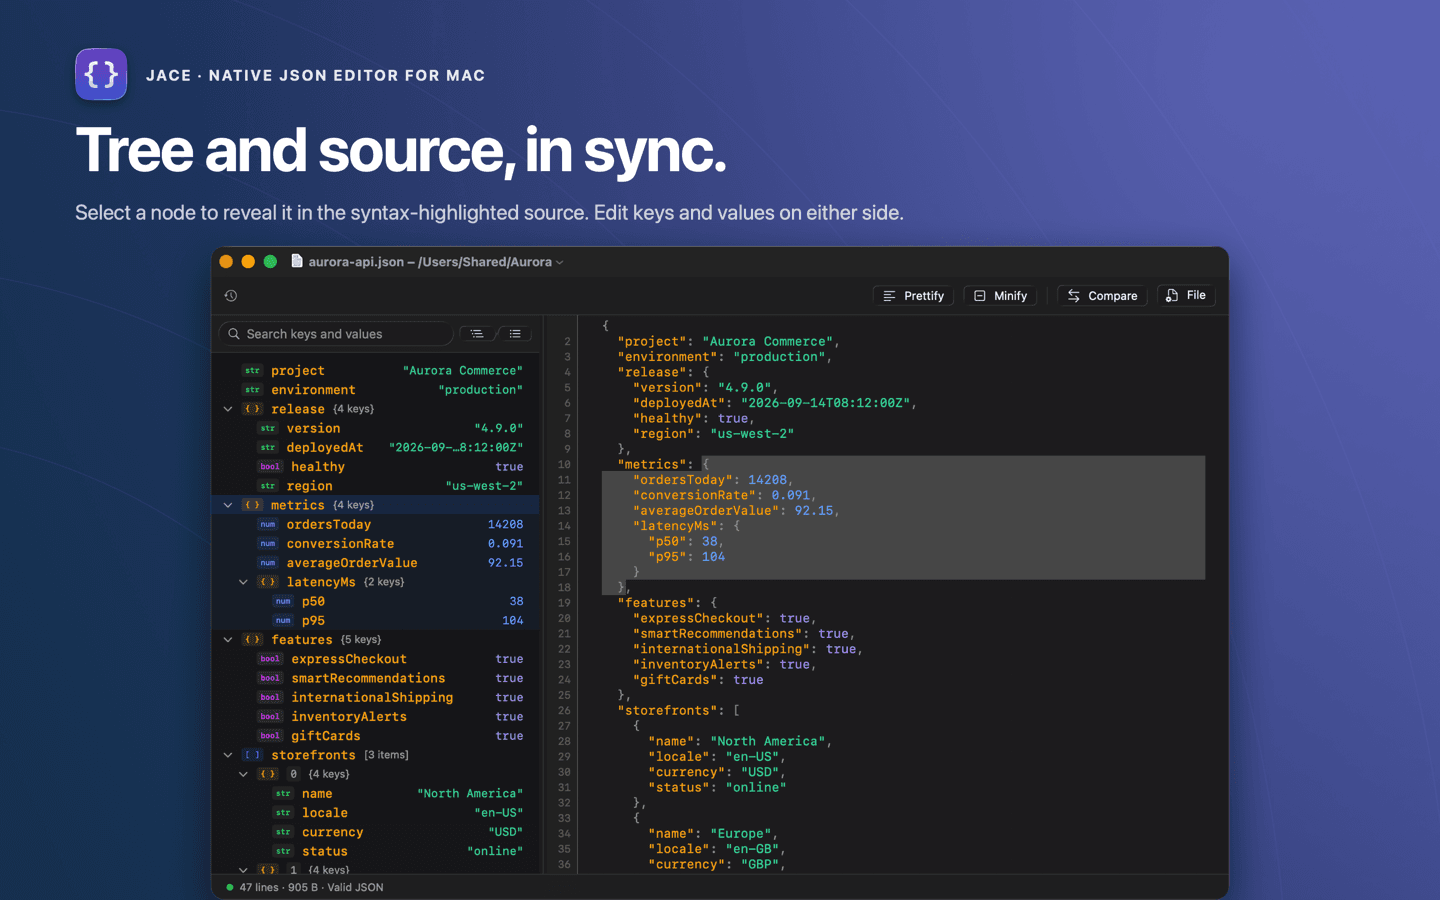Click the bool badge beside expressCheckout
Image resolution: width=1440 pixels, height=900 pixels.
(x=270, y=659)
